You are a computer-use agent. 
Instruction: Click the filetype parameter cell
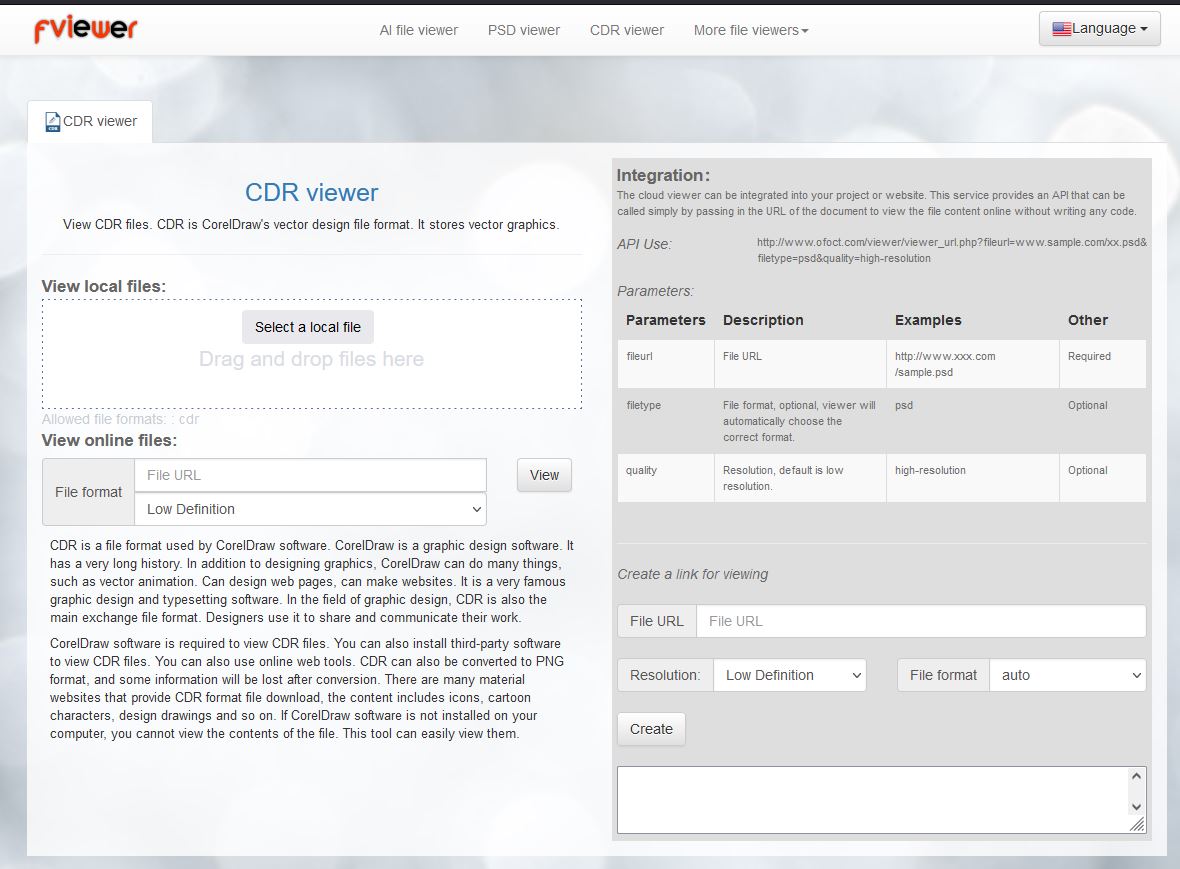(x=666, y=421)
